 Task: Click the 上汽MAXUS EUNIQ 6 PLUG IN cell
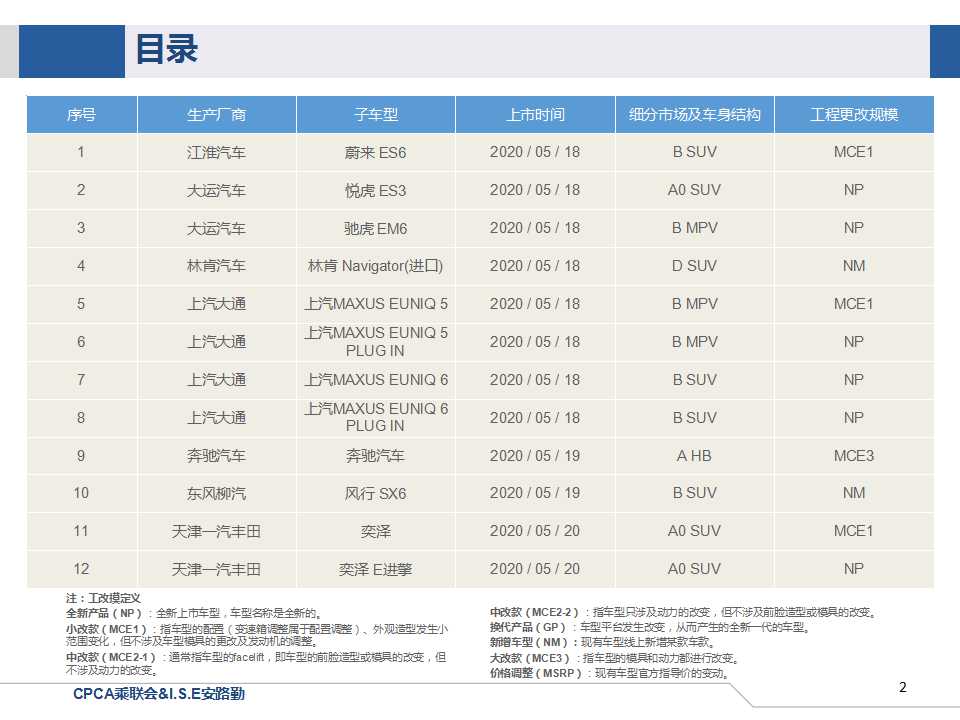click(376, 417)
